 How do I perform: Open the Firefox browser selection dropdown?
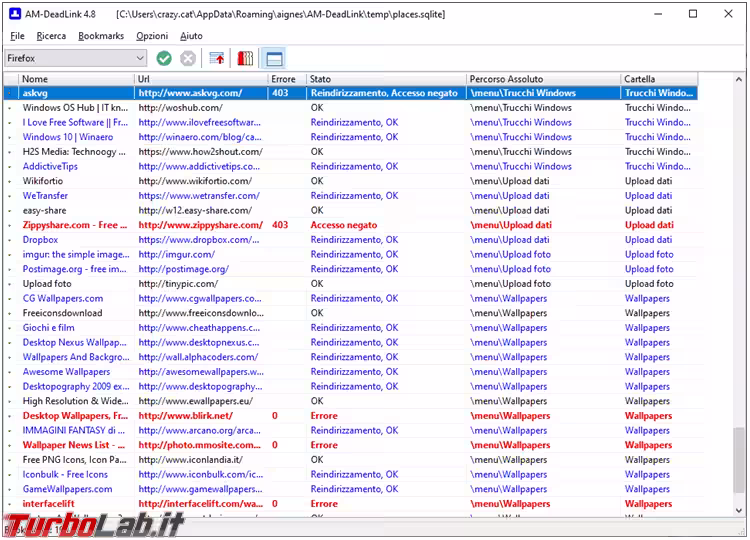[x=75, y=58]
